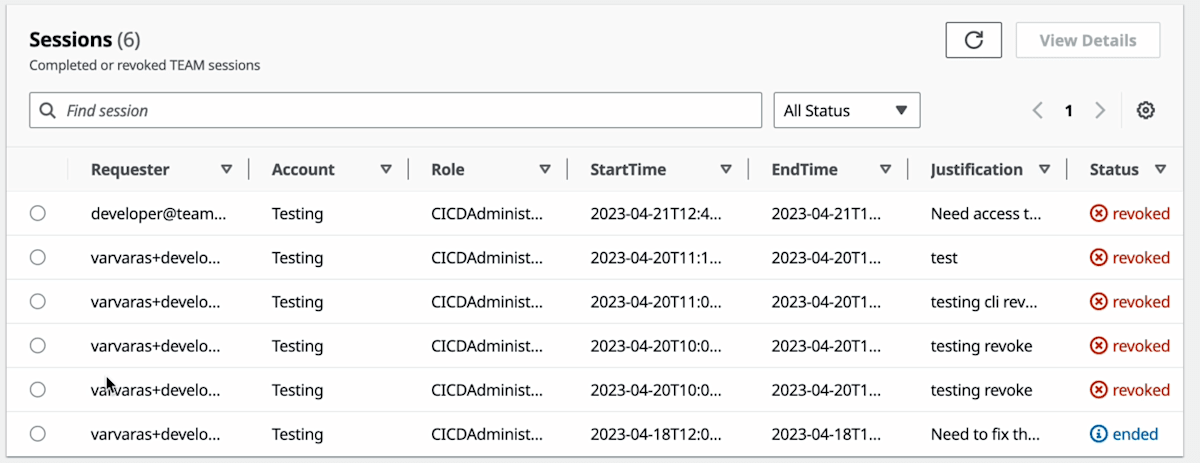Click the Account column header

[x=303, y=169]
